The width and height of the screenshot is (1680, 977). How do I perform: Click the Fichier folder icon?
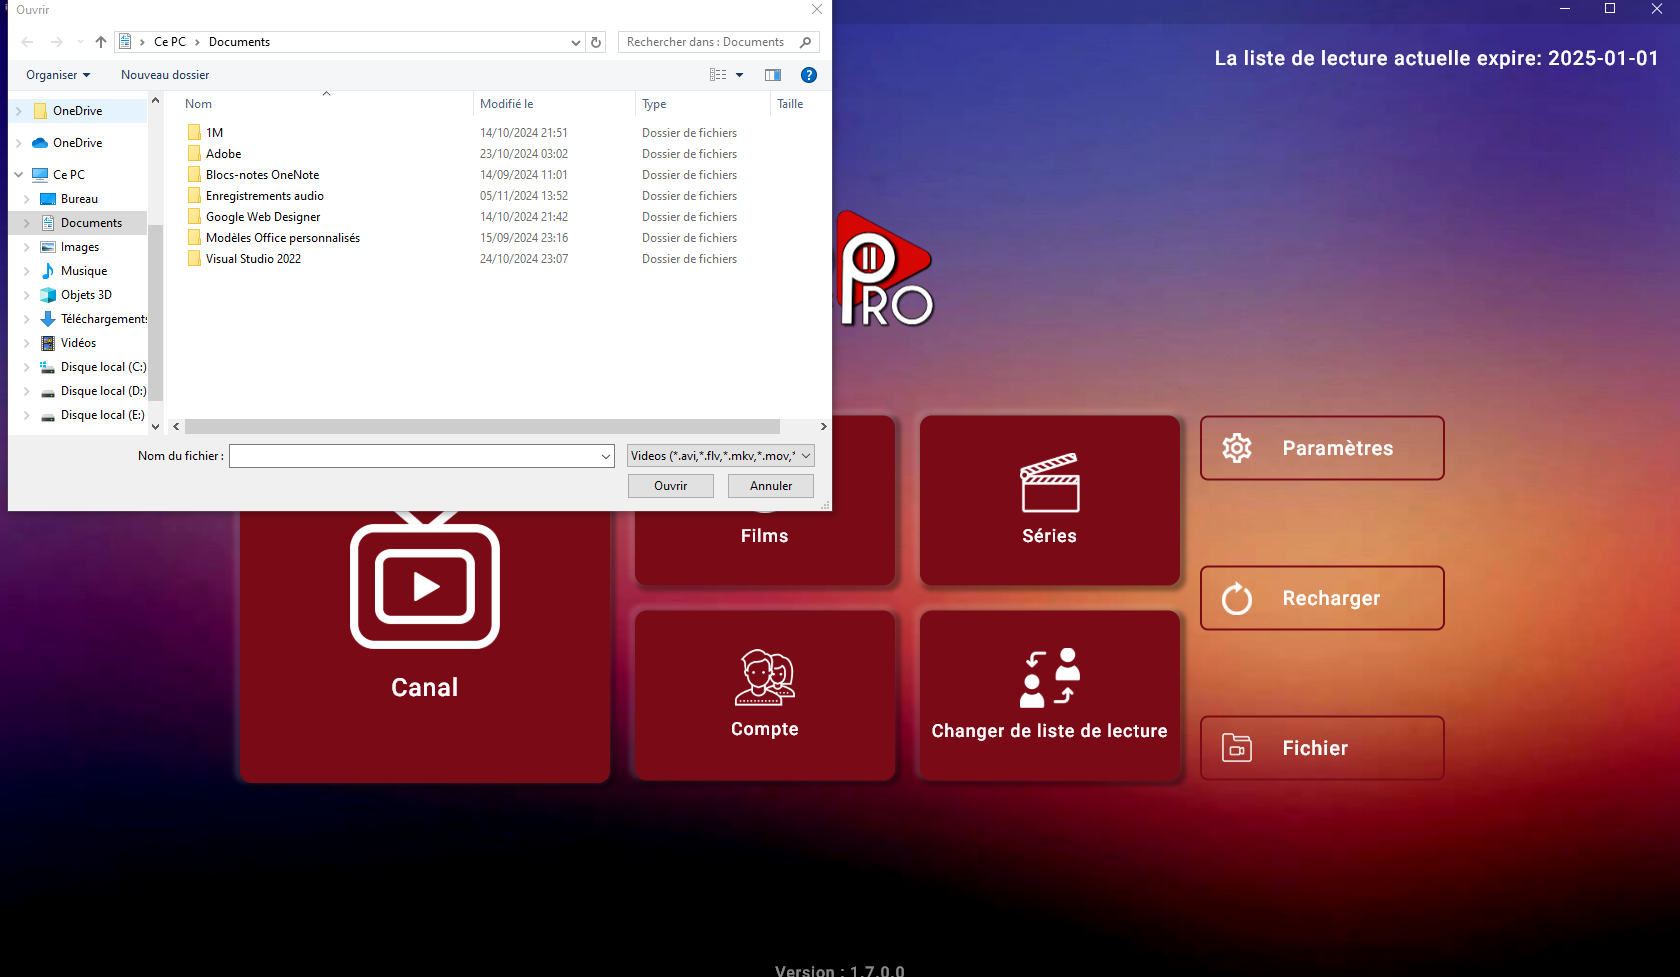[1237, 748]
